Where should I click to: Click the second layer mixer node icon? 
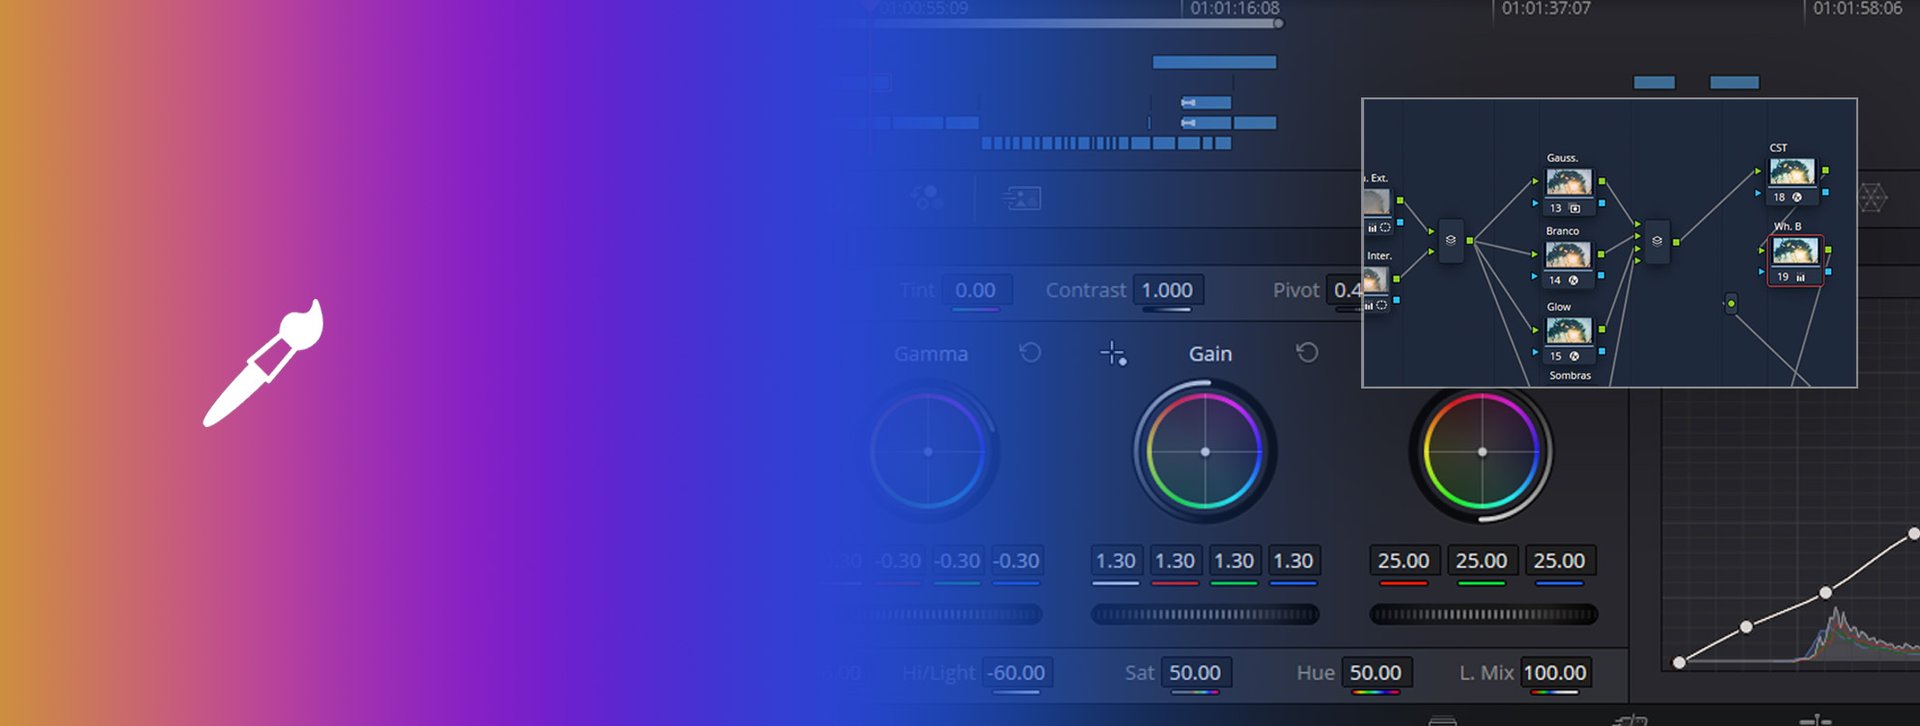[1657, 241]
